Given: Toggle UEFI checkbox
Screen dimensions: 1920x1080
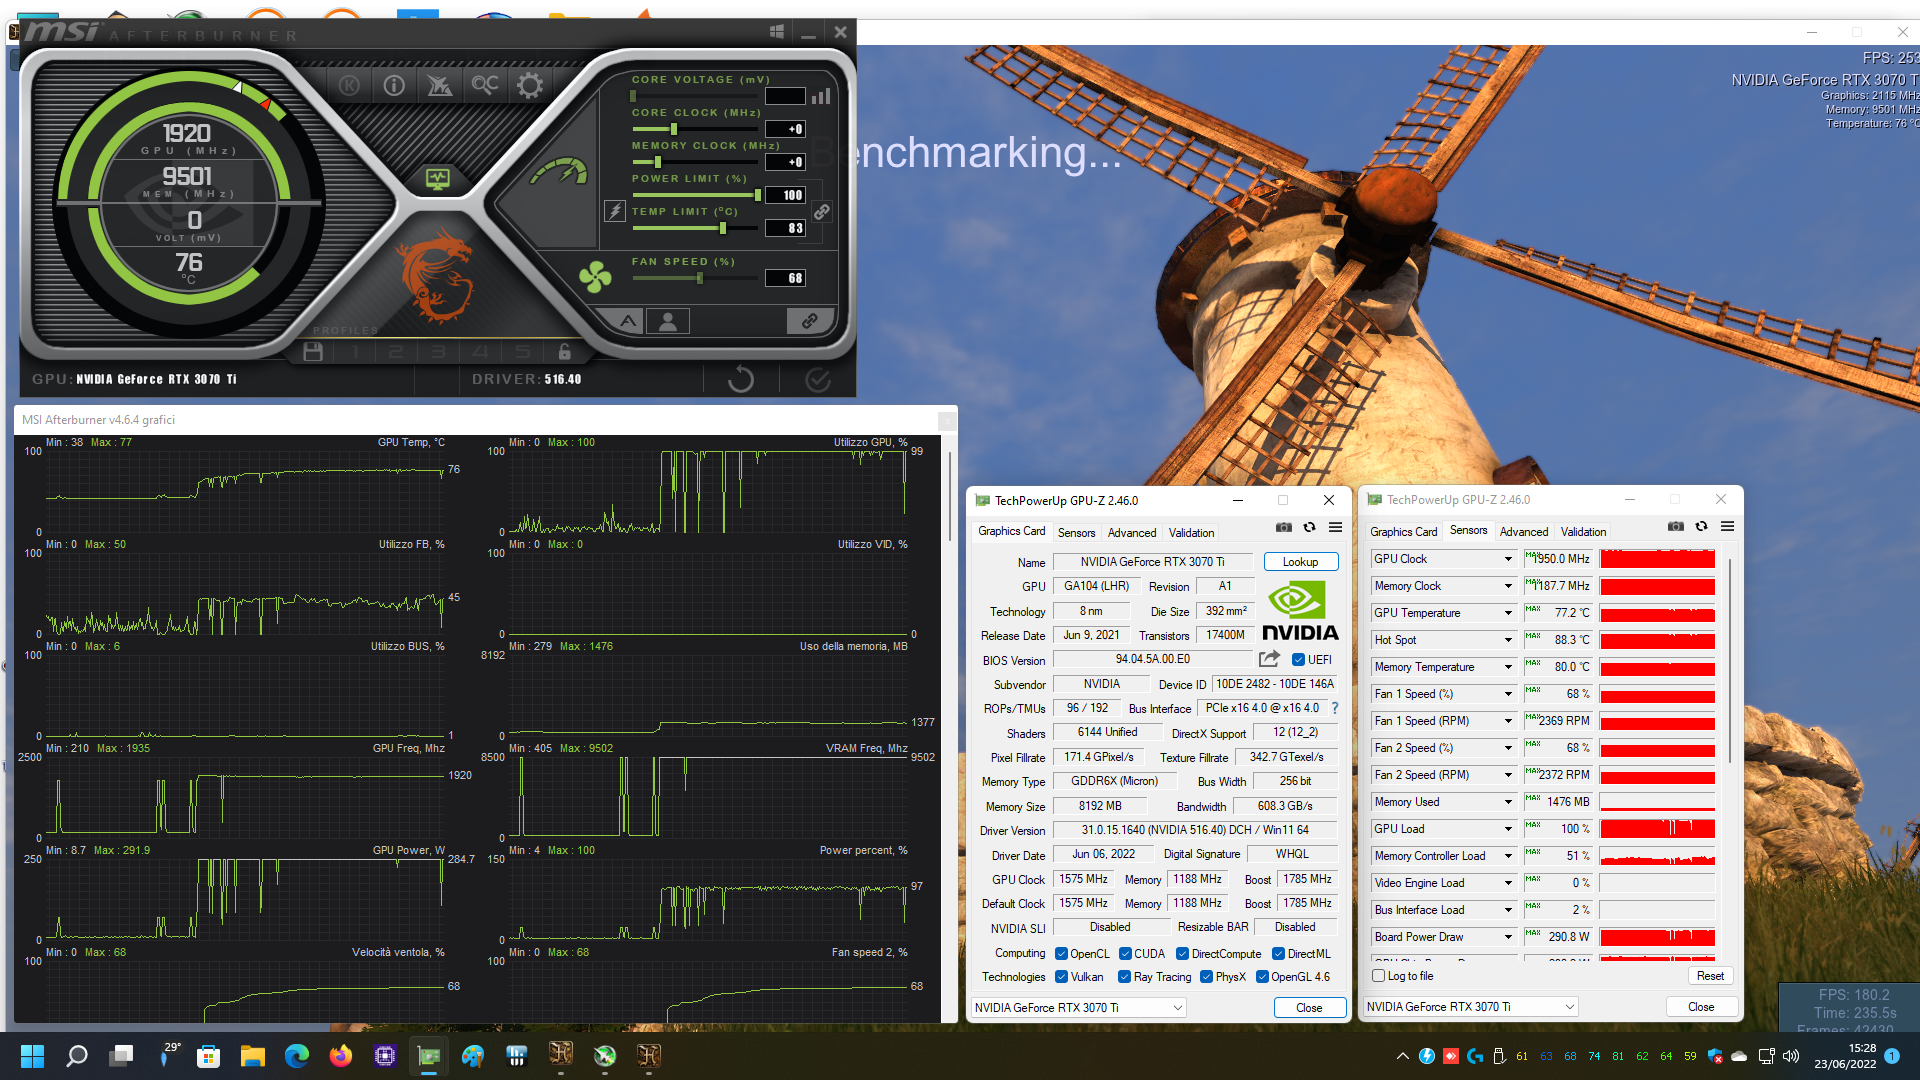Looking at the screenshot, I should coord(1298,660).
